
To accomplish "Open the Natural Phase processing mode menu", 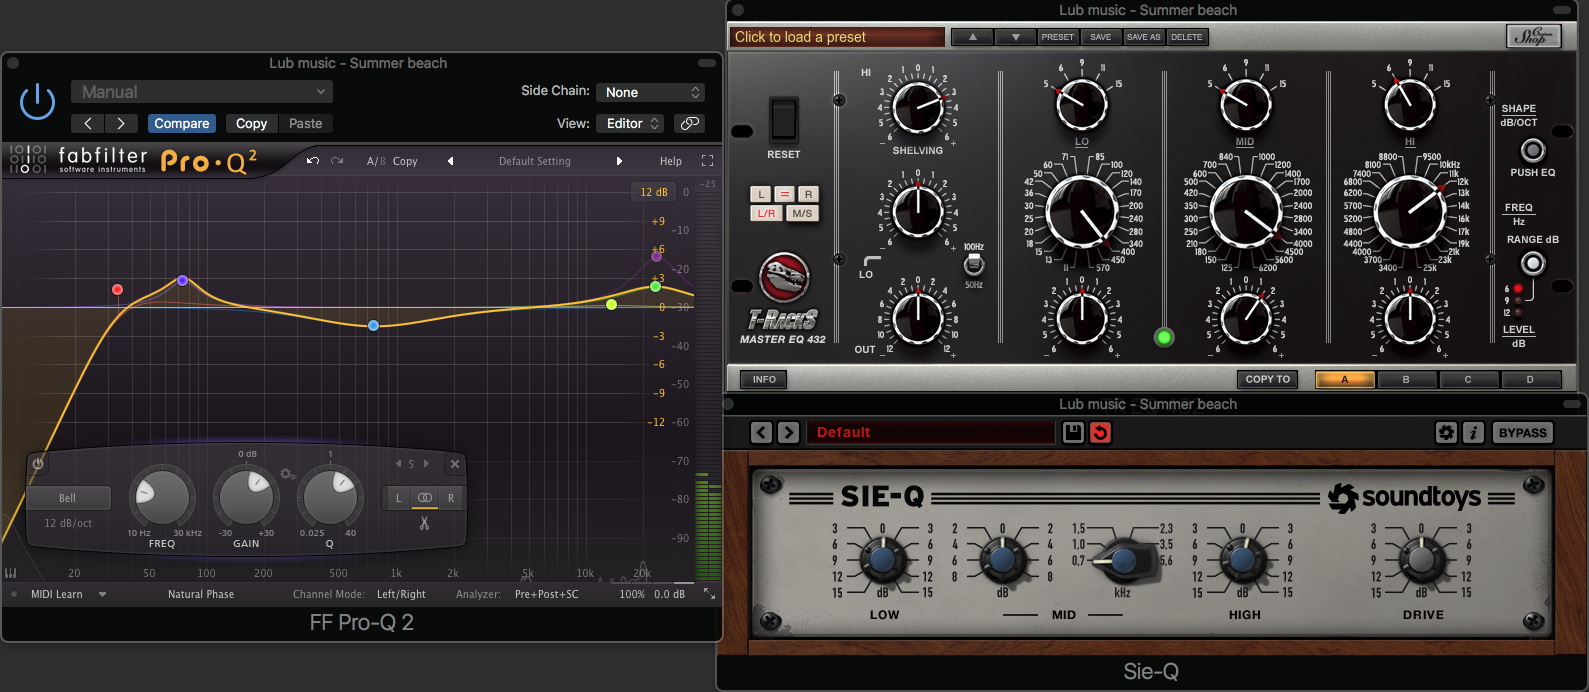I will tap(201, 594).
